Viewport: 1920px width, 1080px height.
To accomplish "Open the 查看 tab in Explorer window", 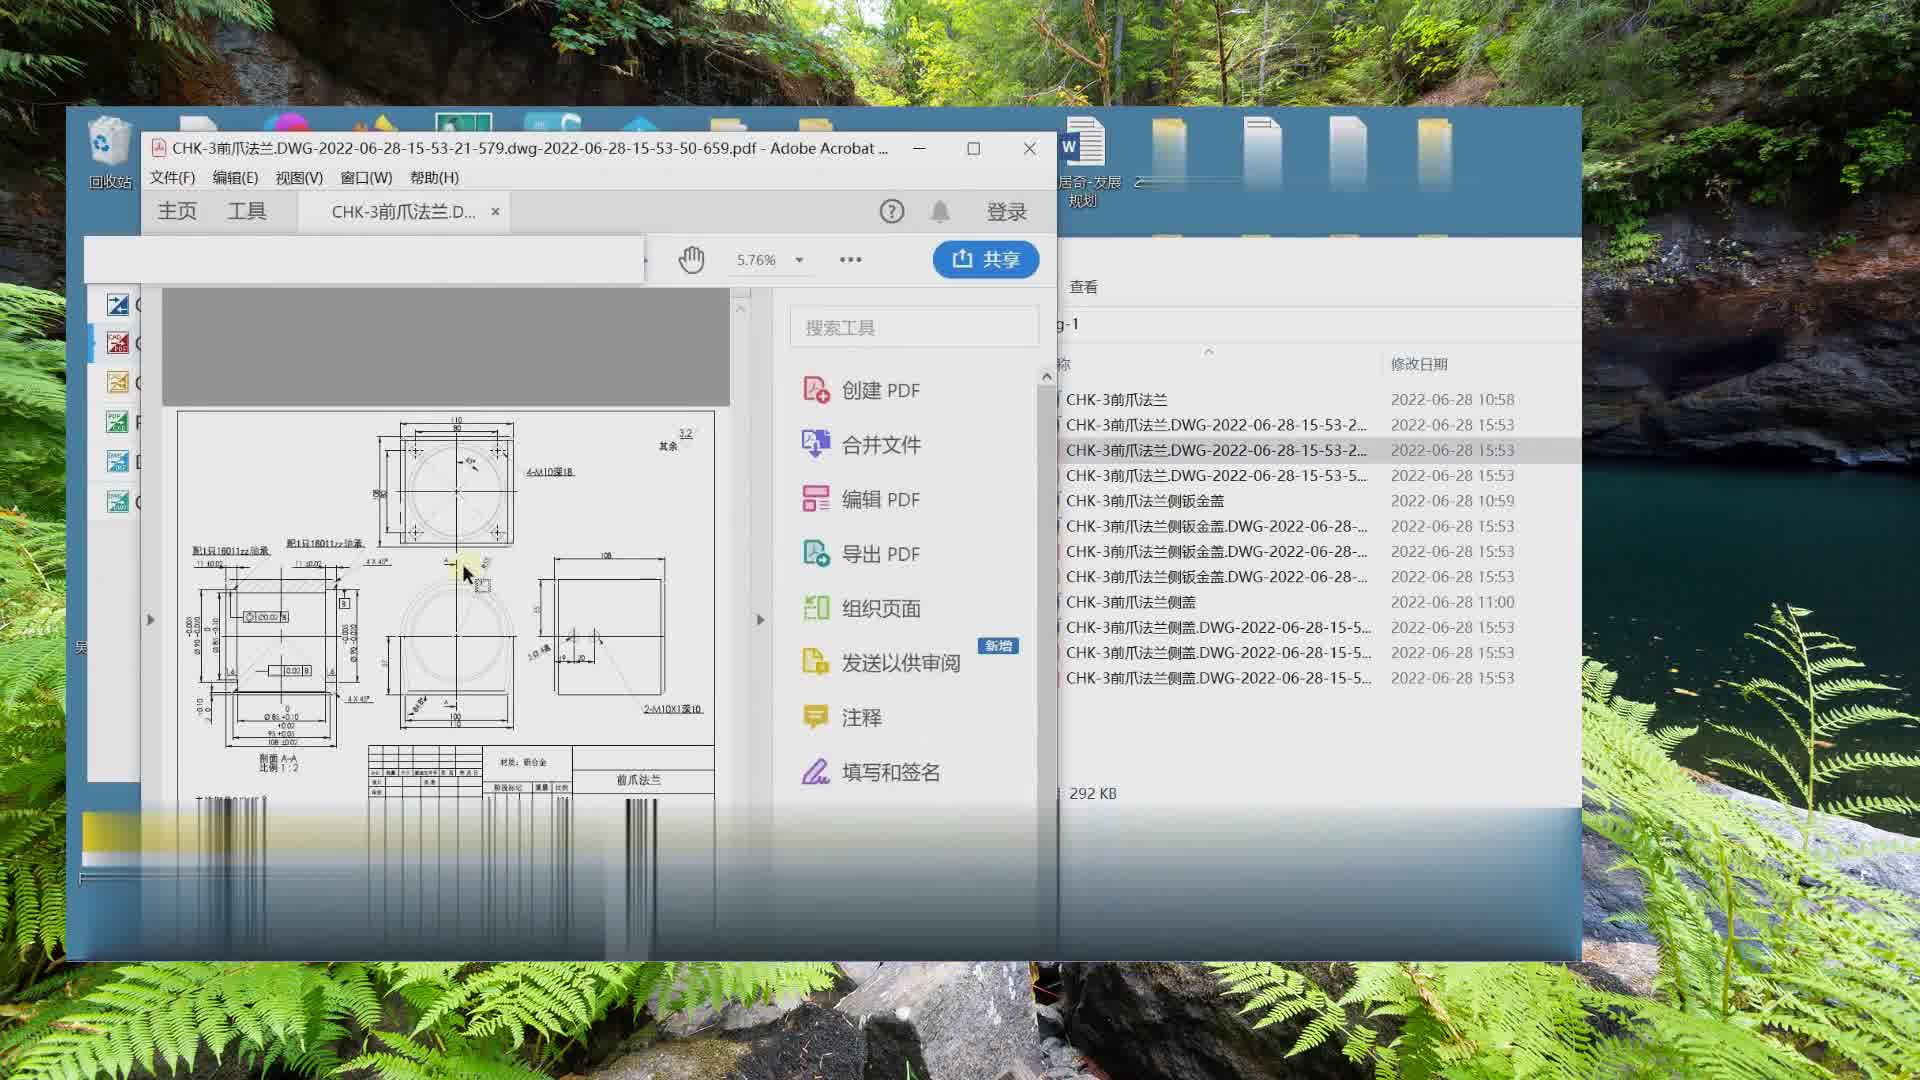I will tap(1083, 287).
